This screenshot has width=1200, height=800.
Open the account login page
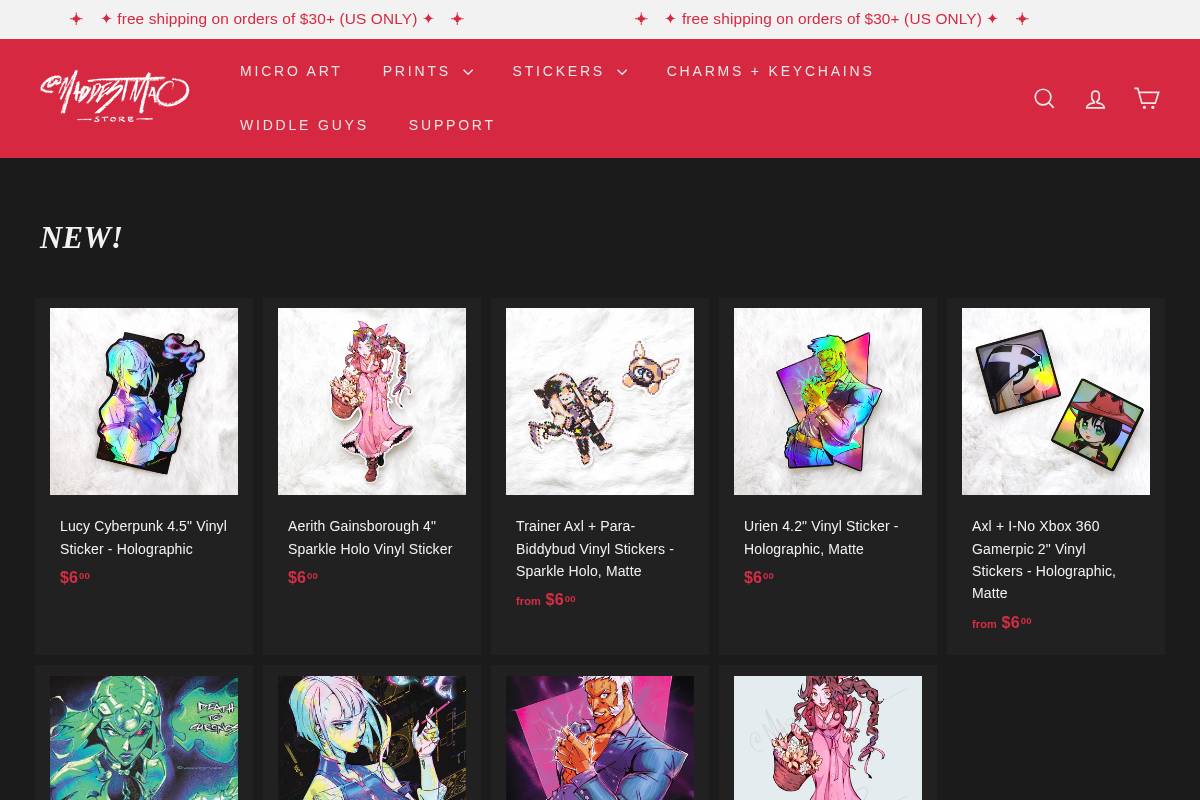tap(1095, 98)
